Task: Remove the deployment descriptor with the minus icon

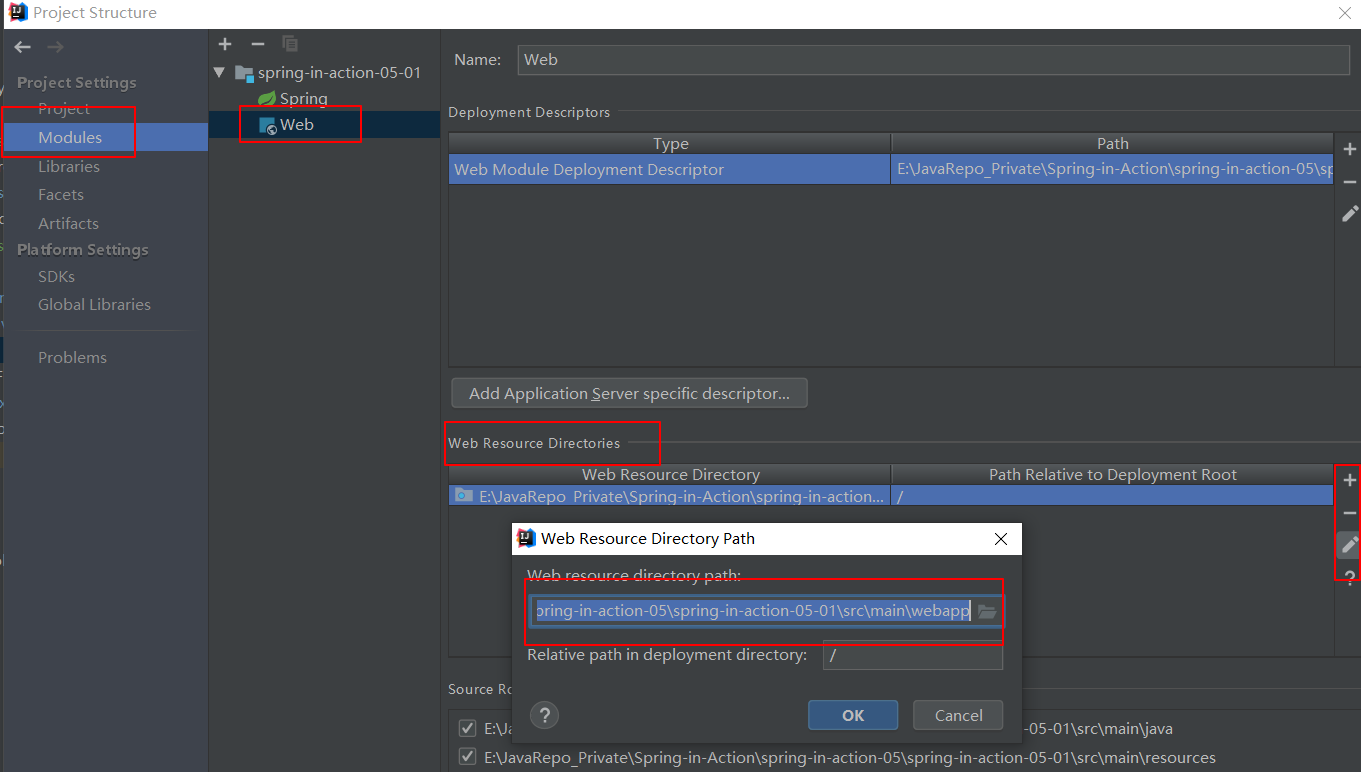Action: coord(1350,181)
